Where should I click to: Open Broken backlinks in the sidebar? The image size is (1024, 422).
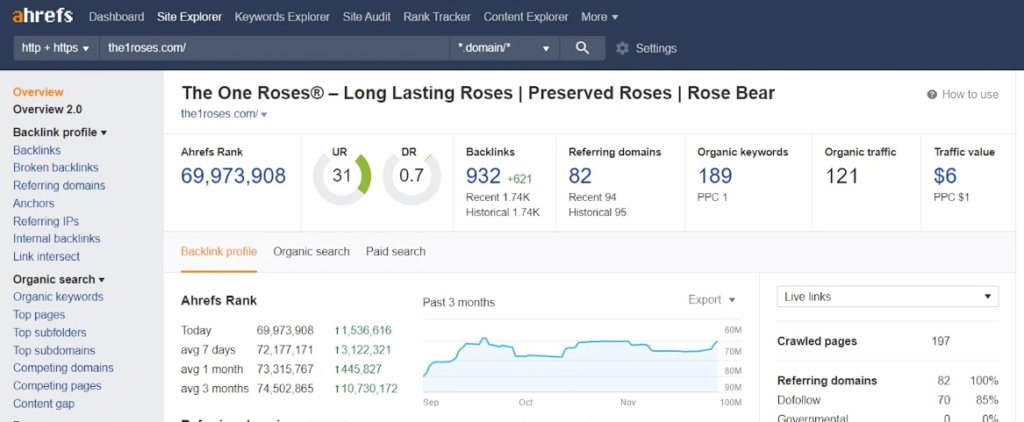[x=55, y=168]
